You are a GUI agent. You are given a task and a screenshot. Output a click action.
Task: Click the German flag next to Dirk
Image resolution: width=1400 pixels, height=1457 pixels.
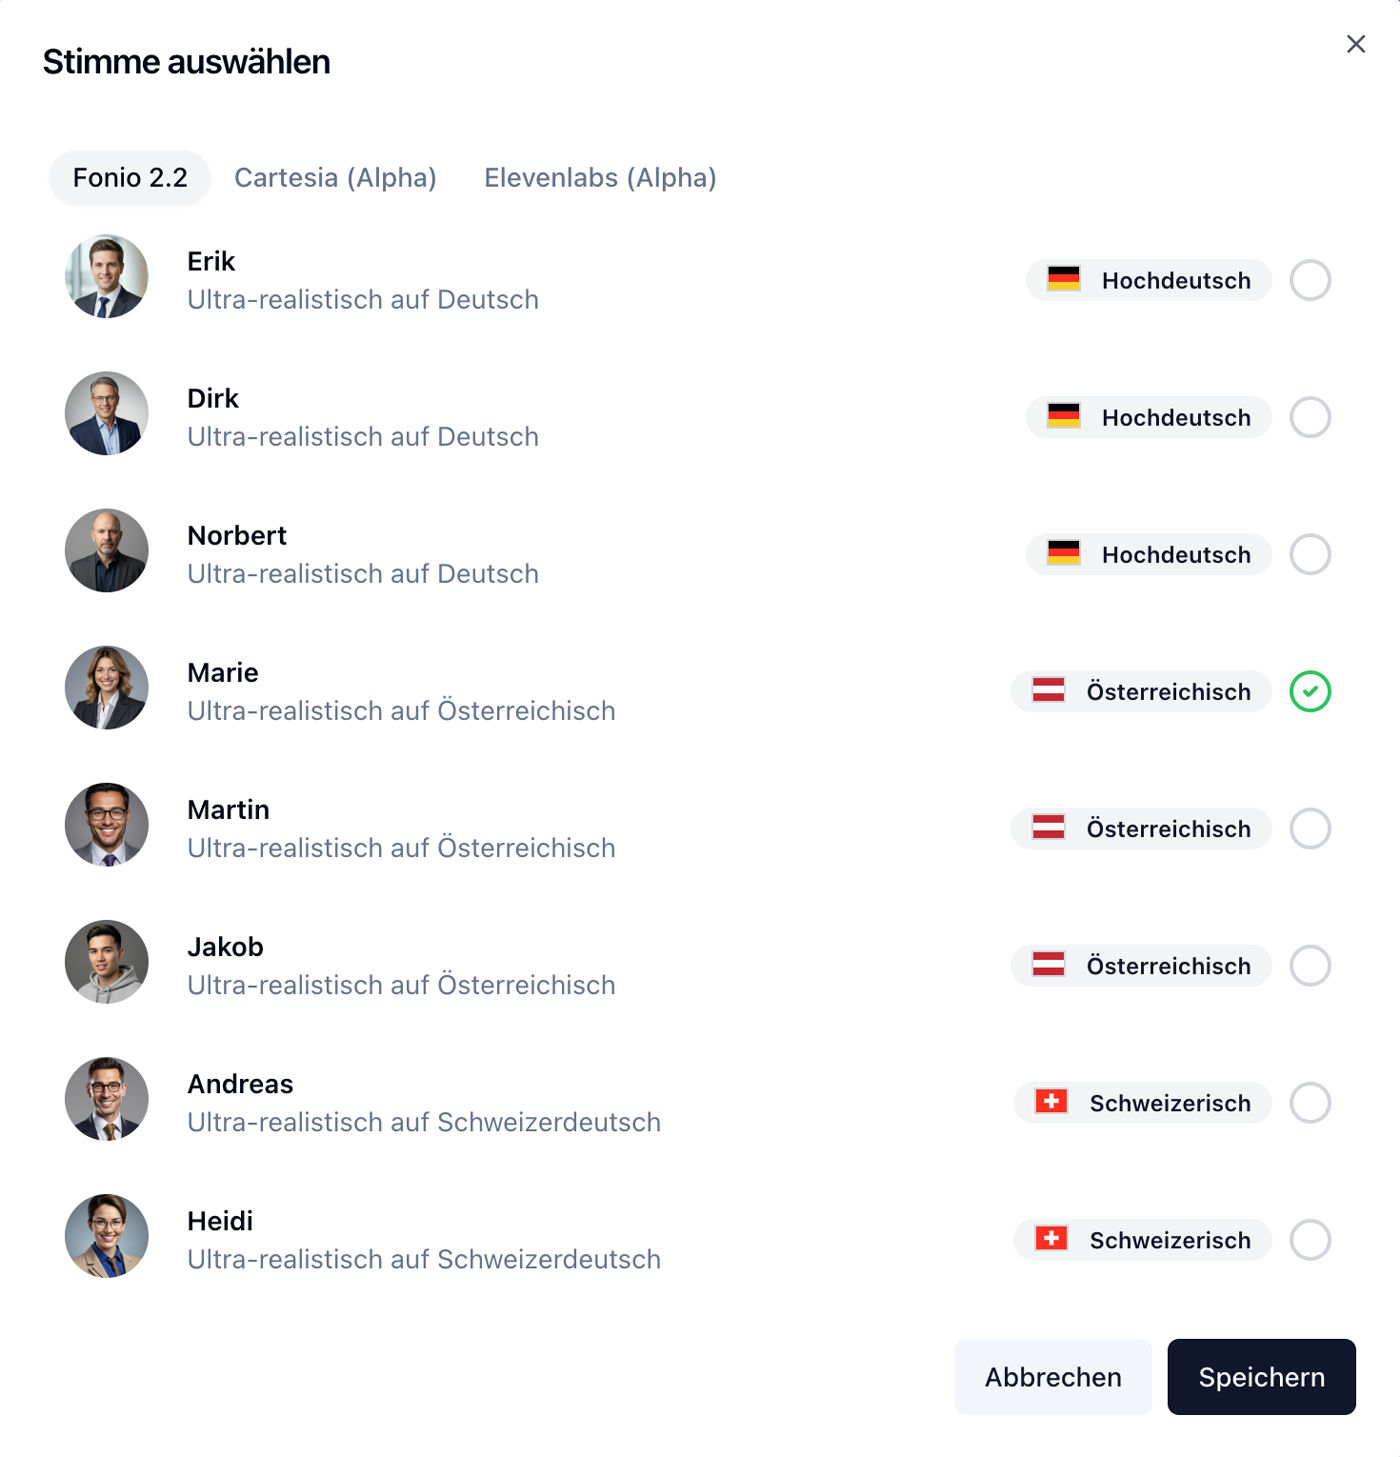pos(1064,417)
